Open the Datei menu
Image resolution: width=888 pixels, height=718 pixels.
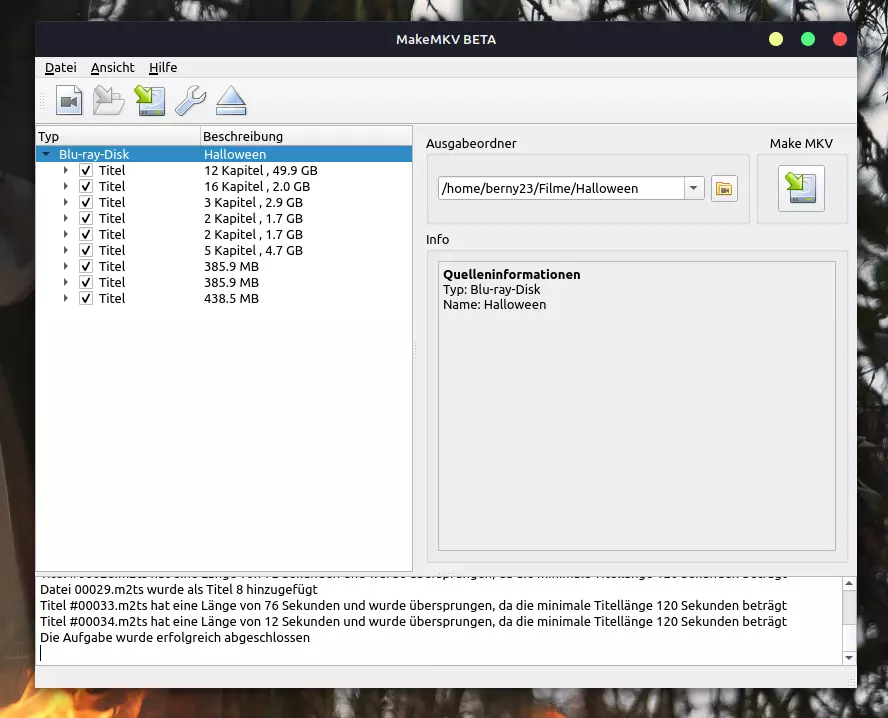(x=61, y=67)
